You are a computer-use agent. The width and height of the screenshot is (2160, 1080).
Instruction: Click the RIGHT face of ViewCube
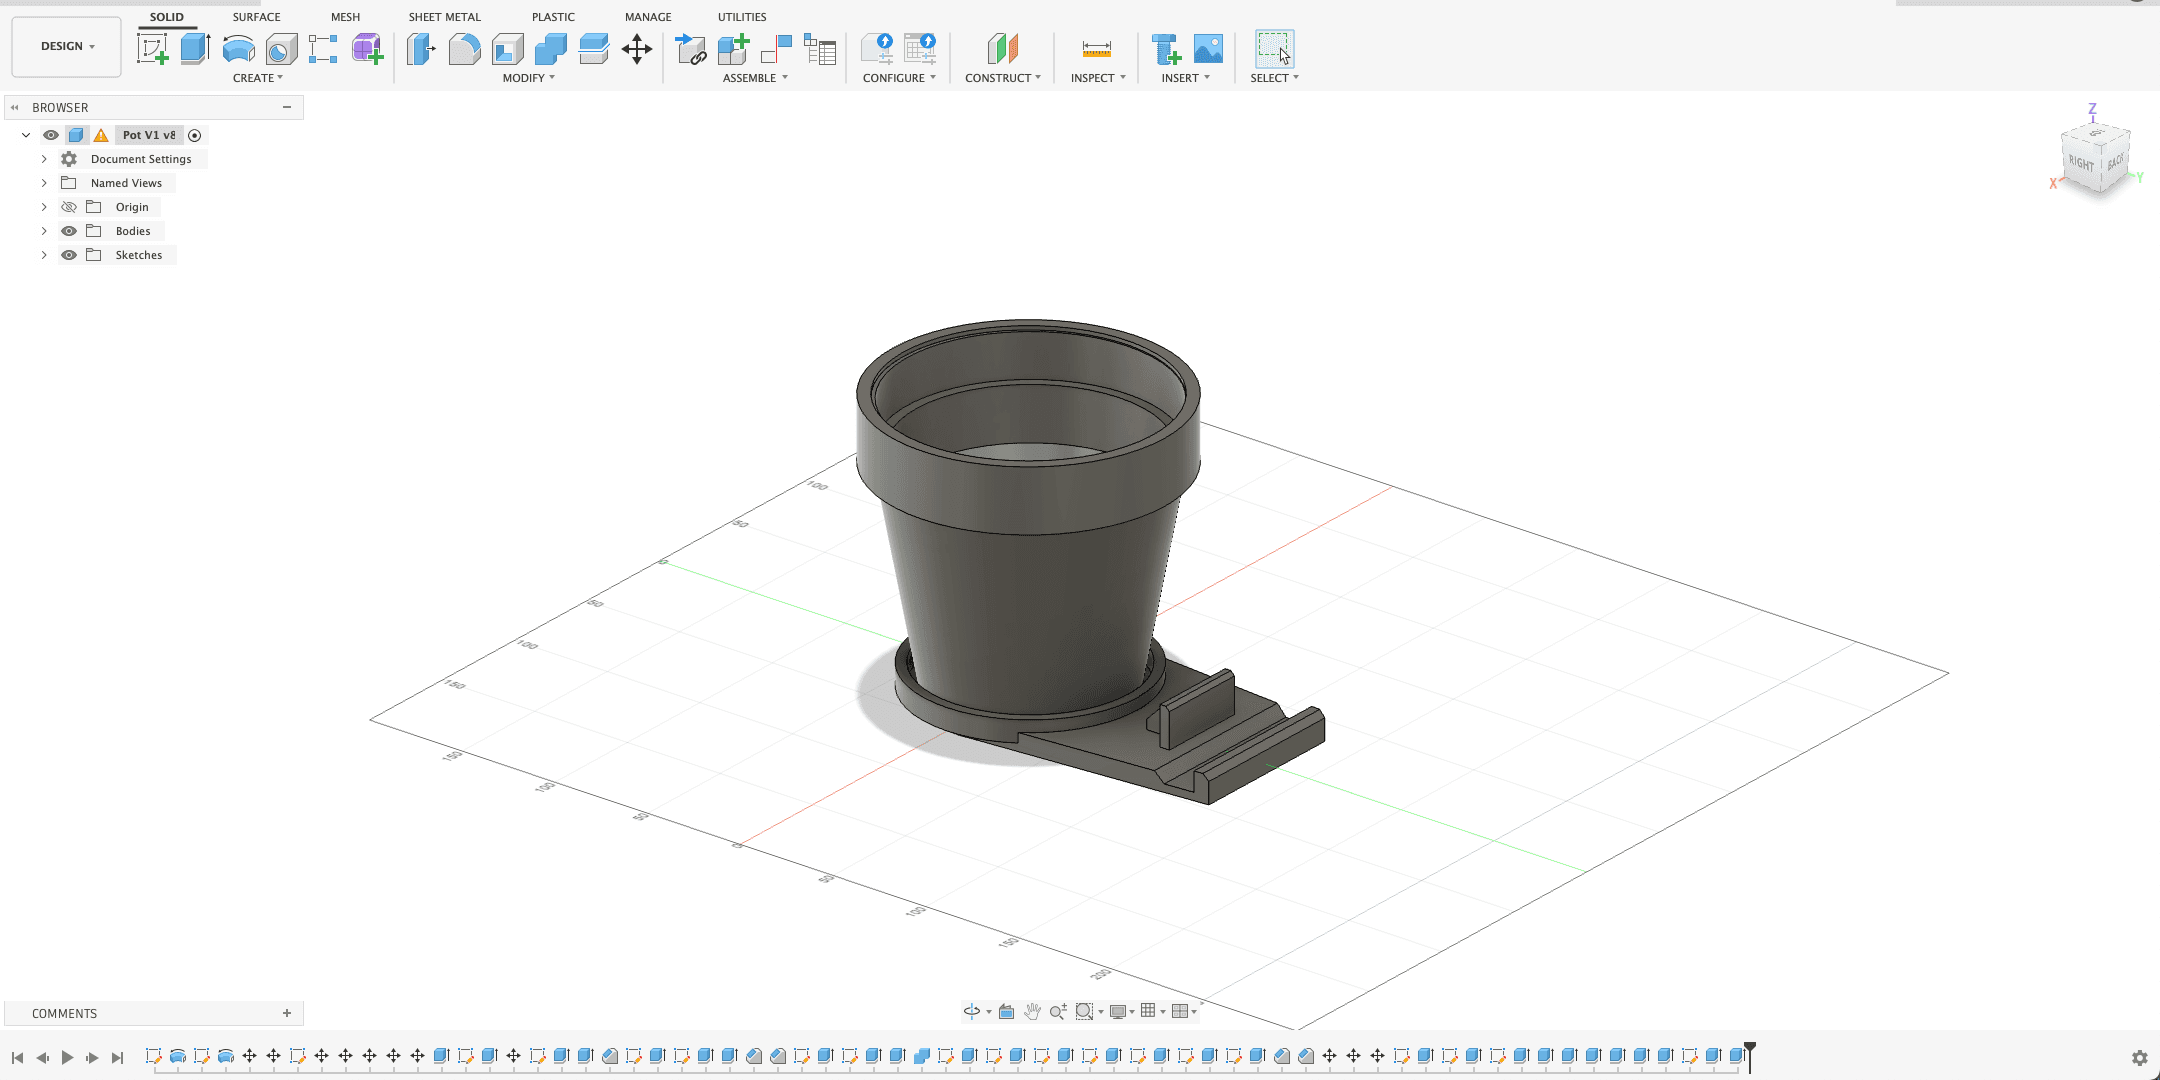click(x=2080, y=163)
